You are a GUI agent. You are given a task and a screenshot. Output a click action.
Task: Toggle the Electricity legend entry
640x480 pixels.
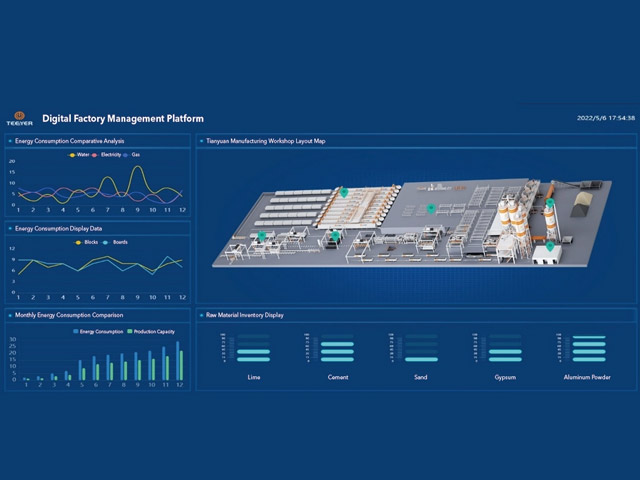tap(107, 155)
